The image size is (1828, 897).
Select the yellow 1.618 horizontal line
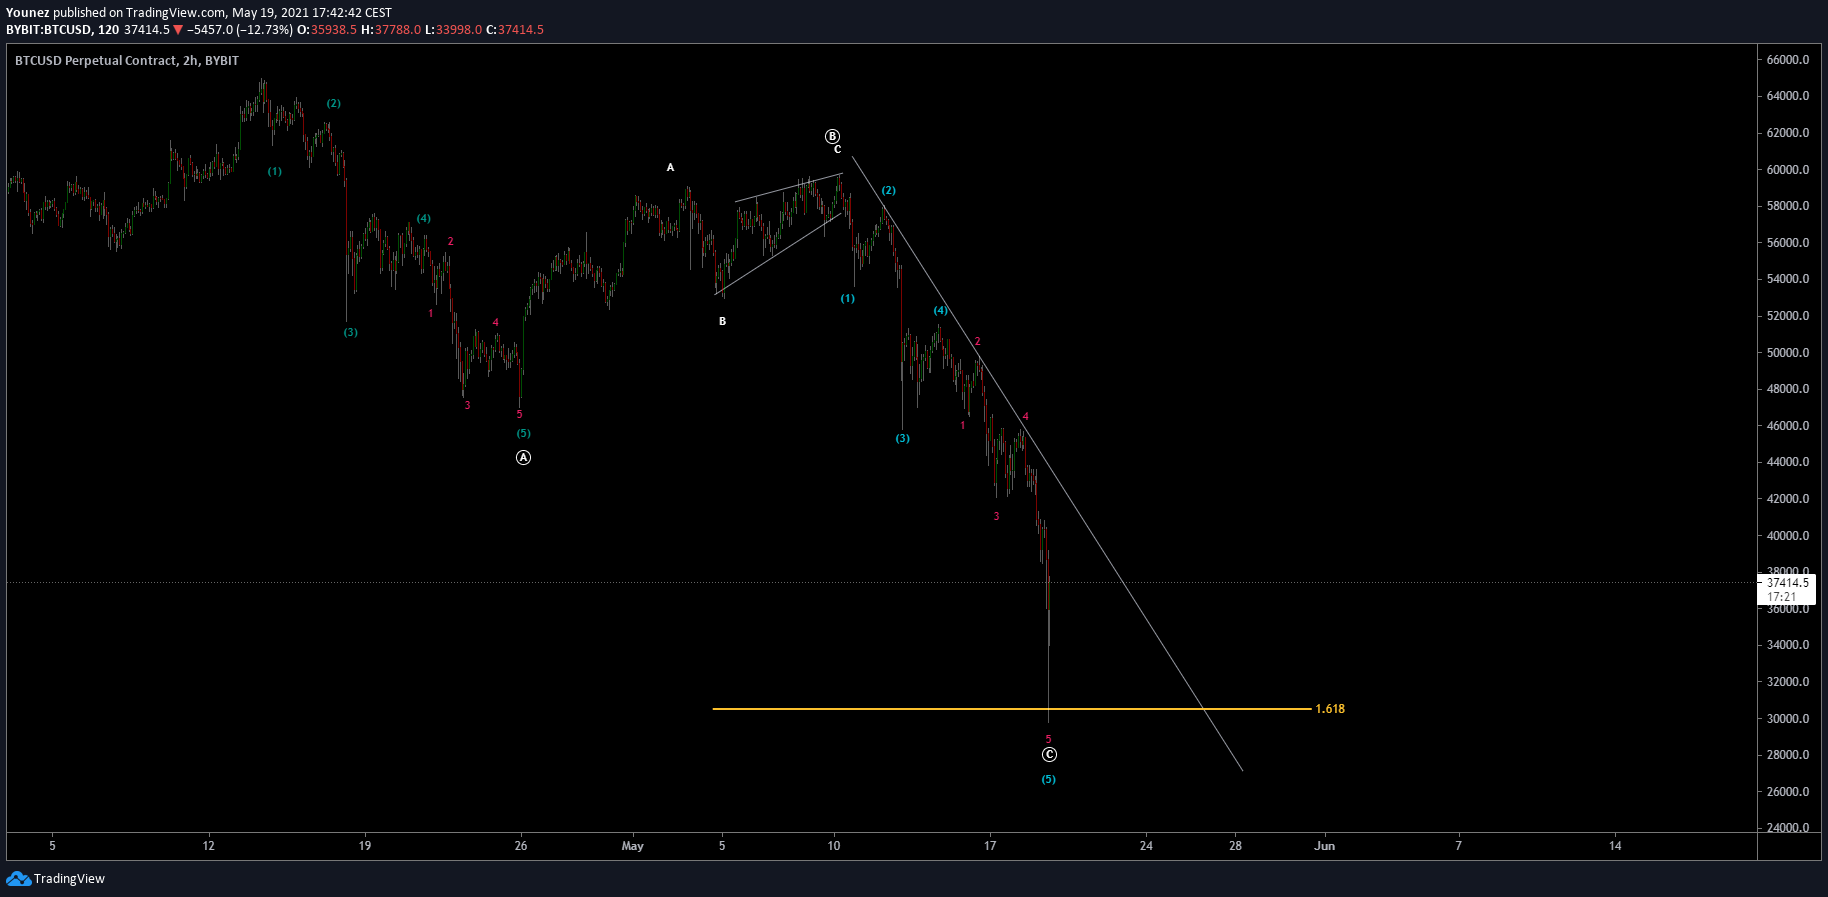(x=1012, y=709)
